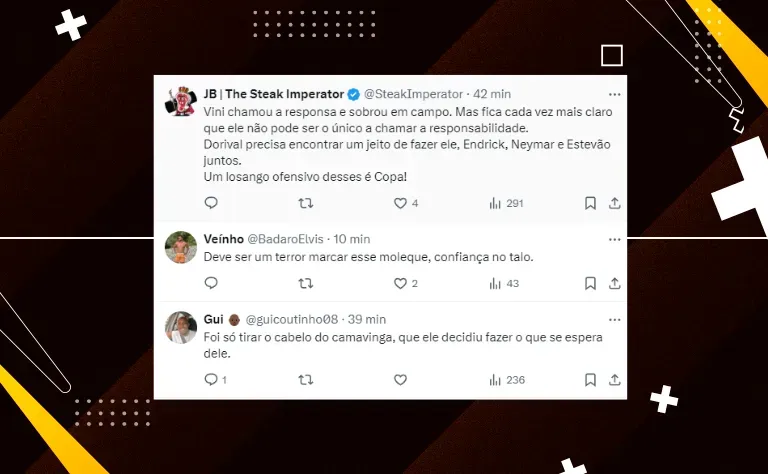Viewport: 768px width, 474px height.
Task: Open more options on Veínho's tweet
Action: tap(614, 239)
